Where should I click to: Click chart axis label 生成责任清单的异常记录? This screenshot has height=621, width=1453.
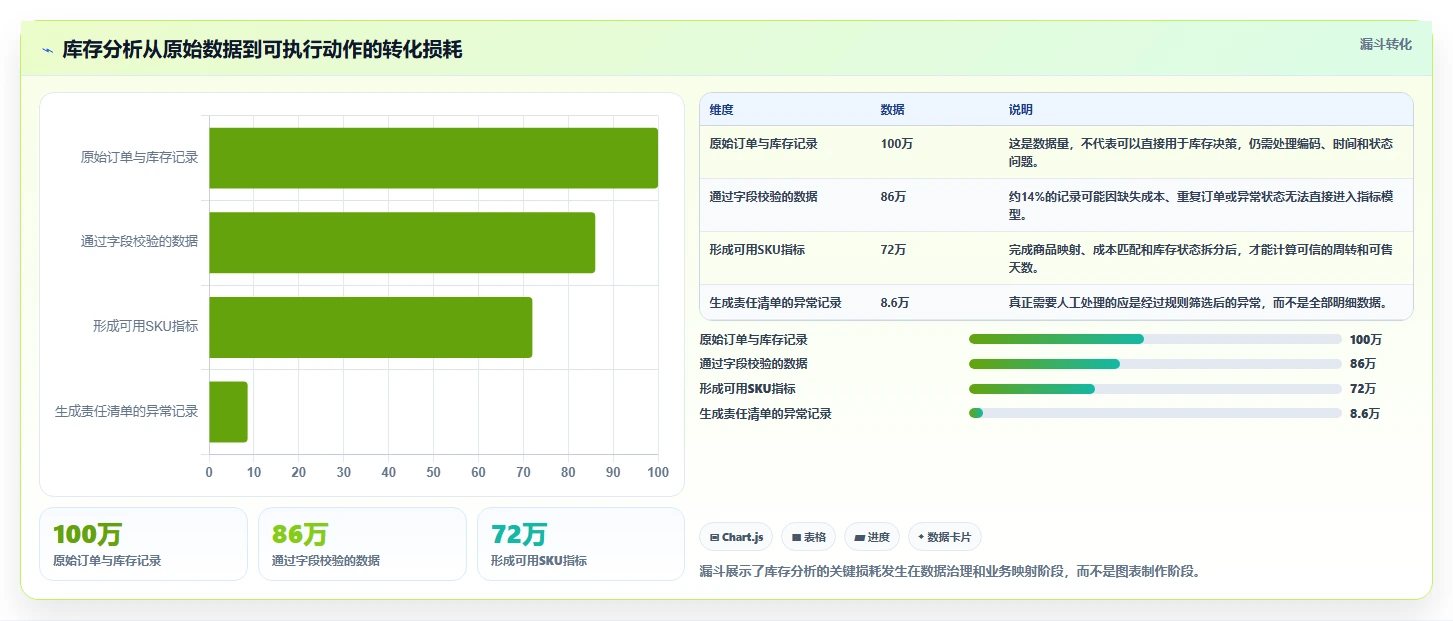[127, 412]
